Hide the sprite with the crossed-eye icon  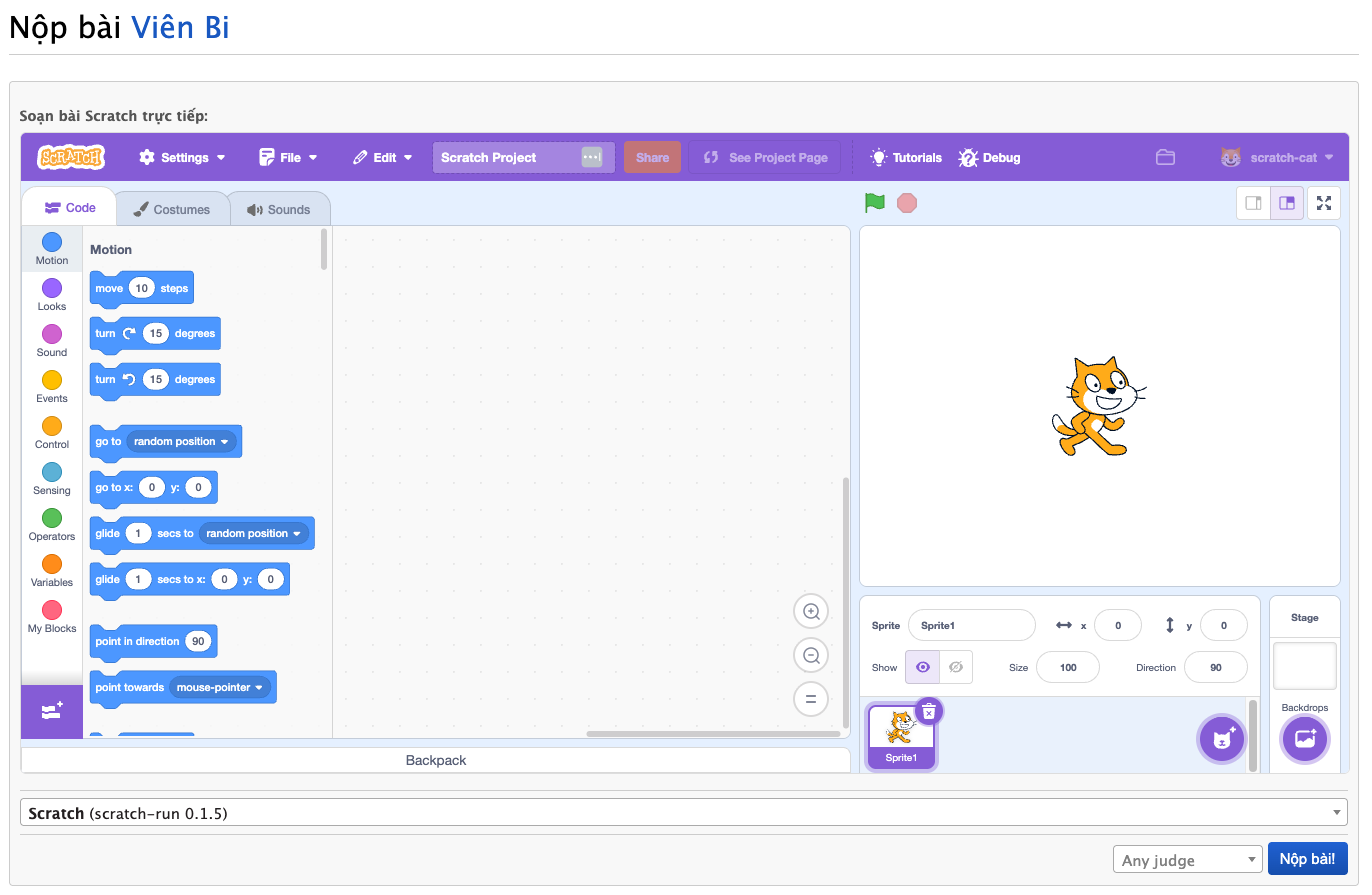(x=956, y=667)
